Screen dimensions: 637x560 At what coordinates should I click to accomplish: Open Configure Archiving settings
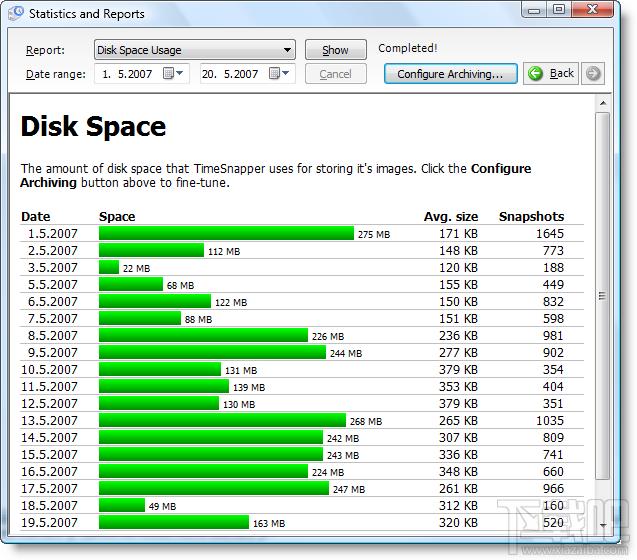(451, 74)
